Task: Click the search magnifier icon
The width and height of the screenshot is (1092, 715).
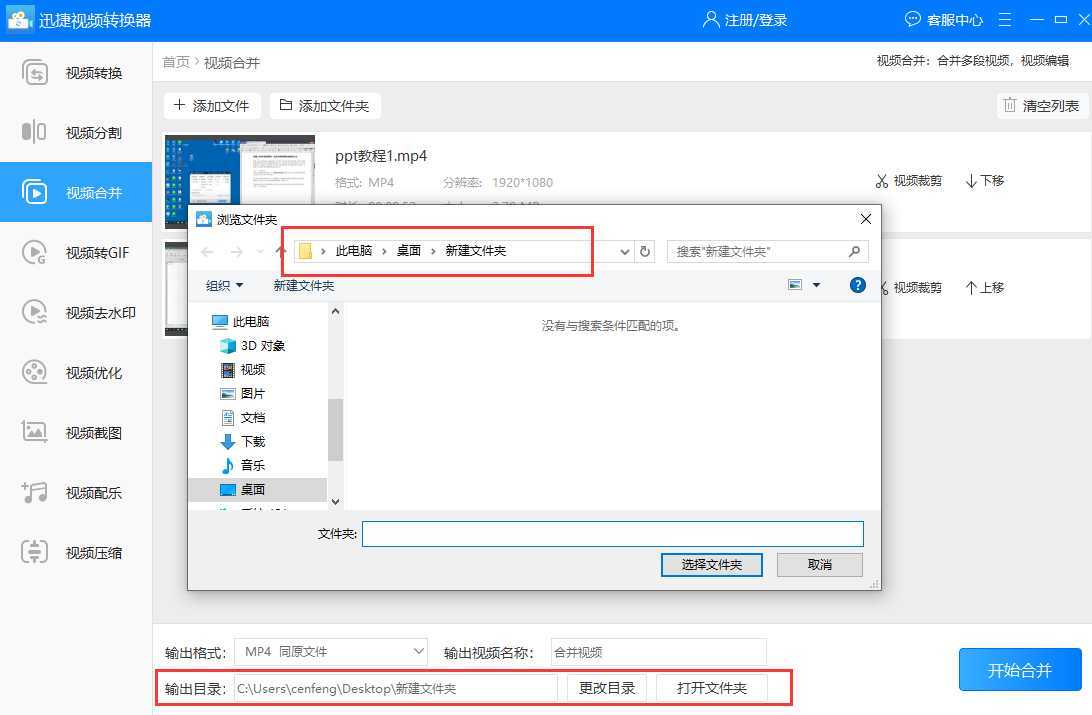Action: pos(855,251)
